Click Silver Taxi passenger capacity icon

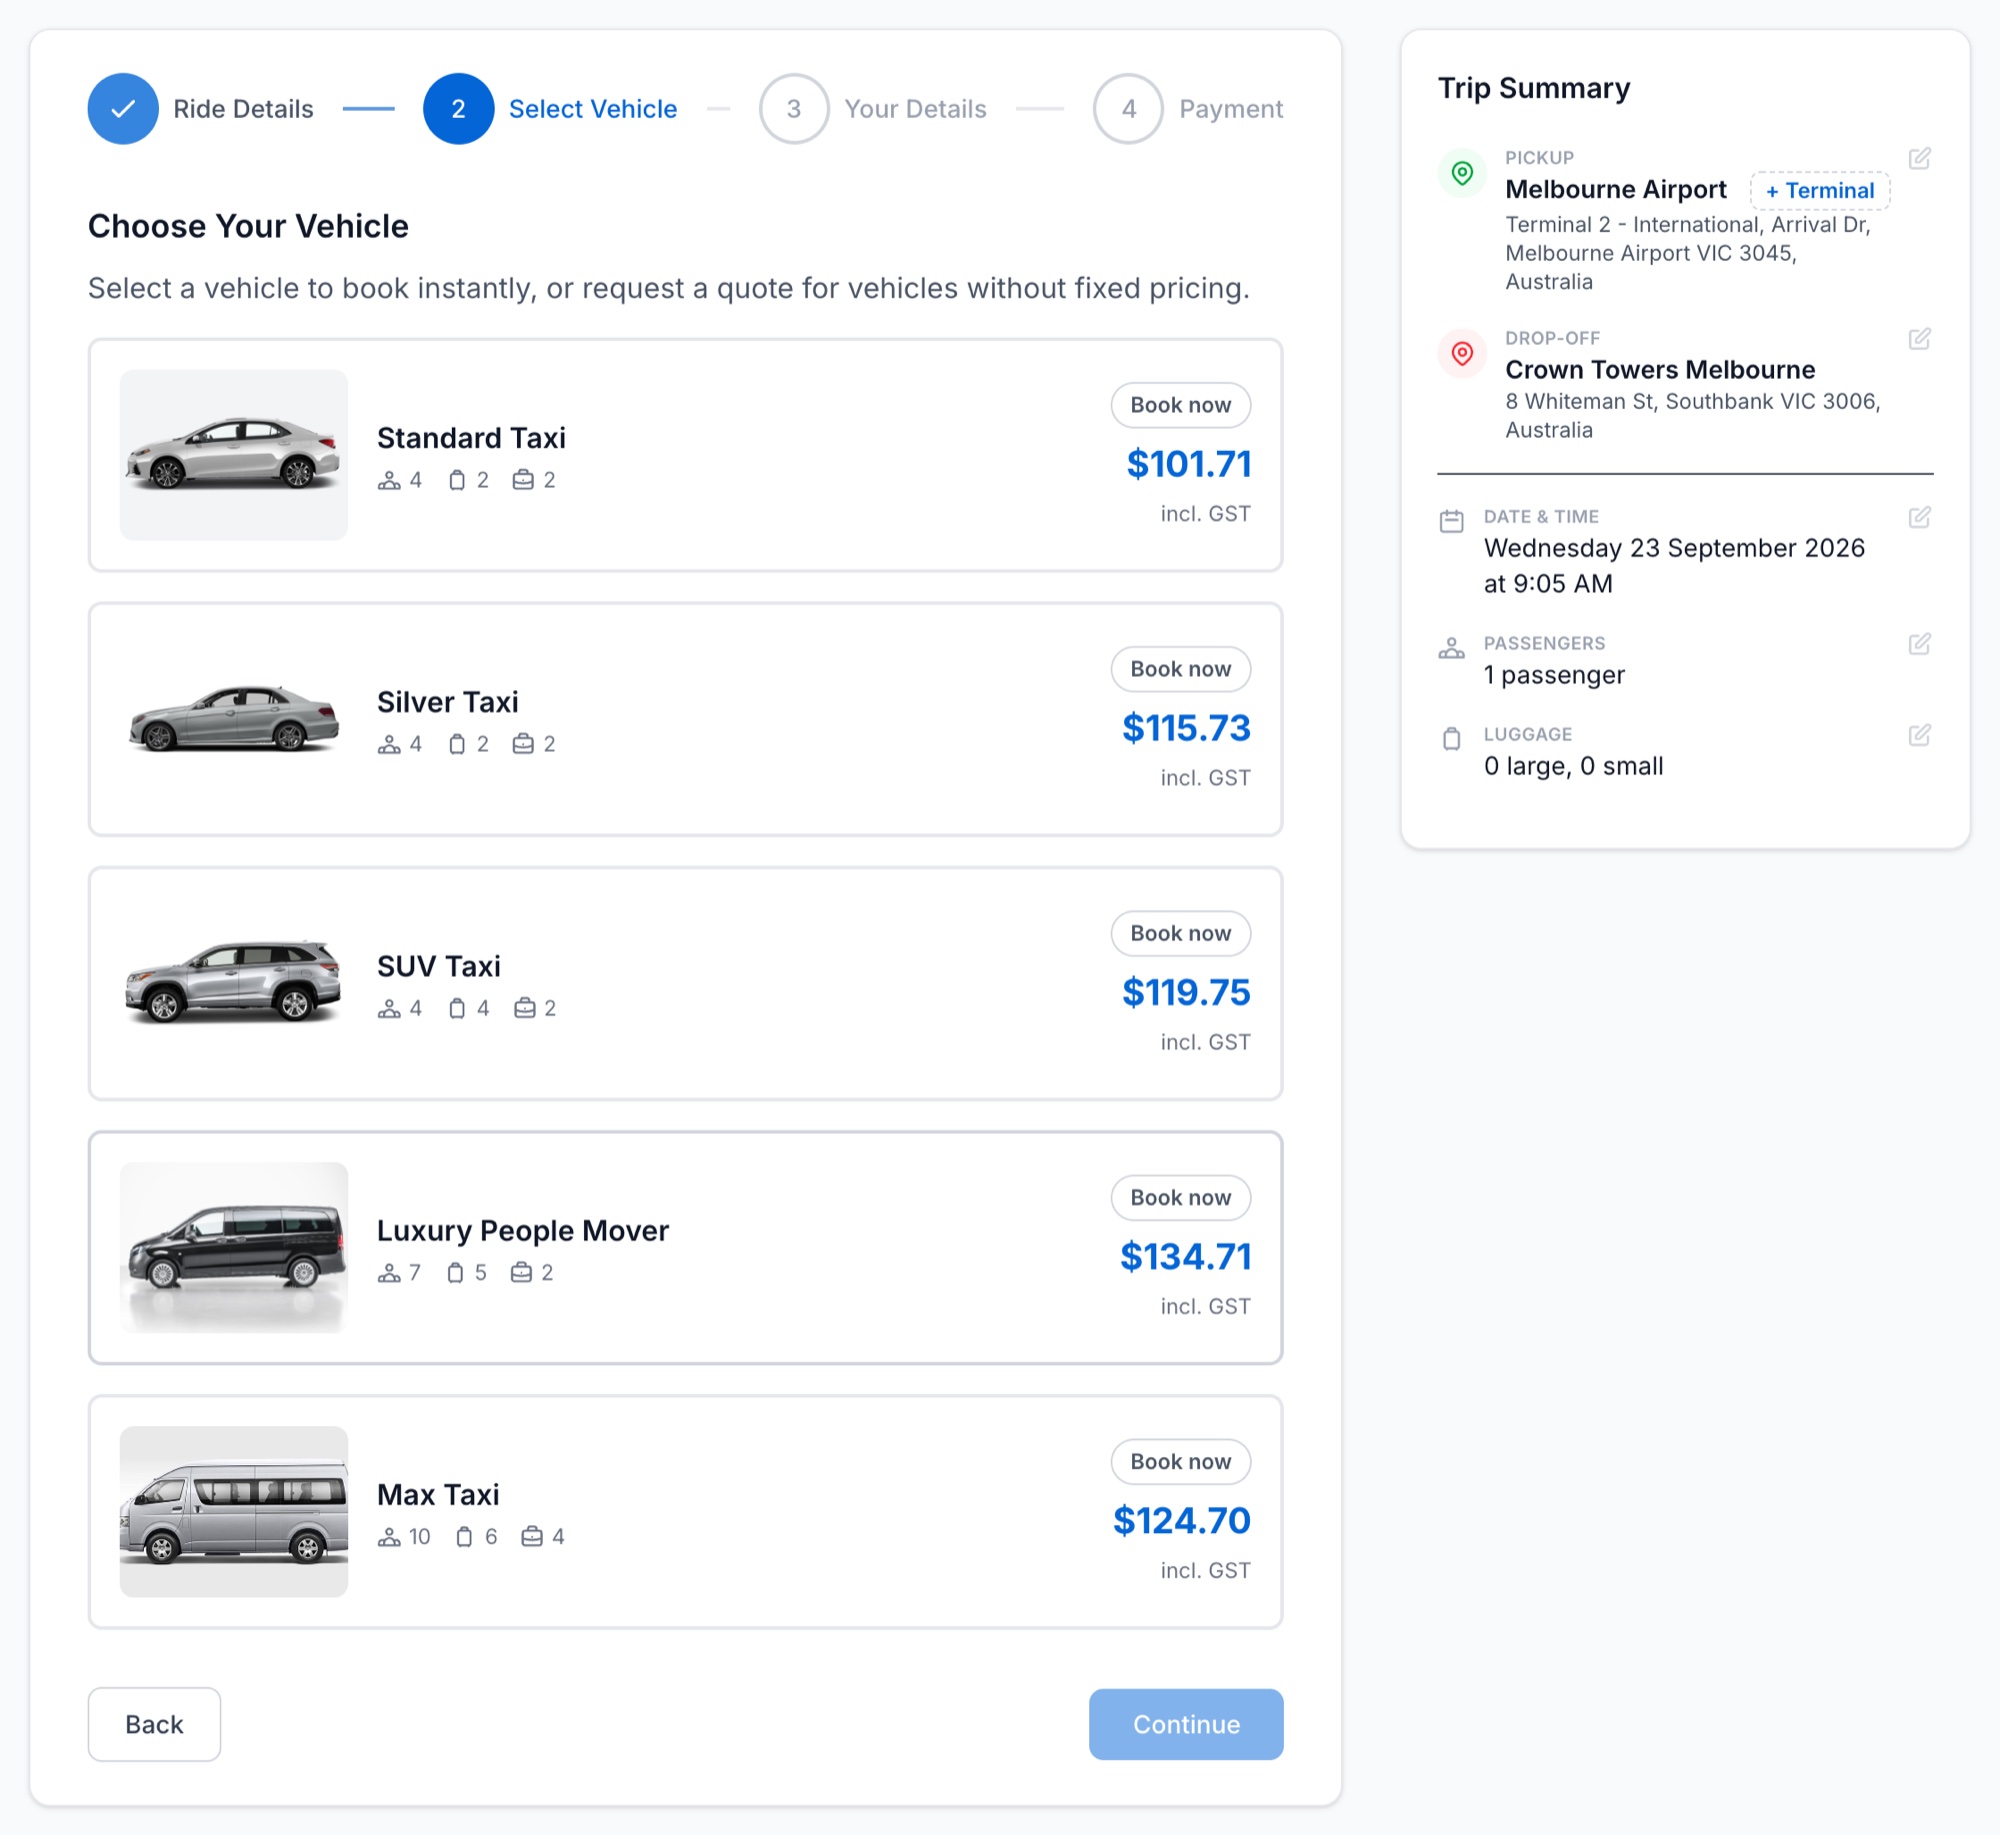389,745
